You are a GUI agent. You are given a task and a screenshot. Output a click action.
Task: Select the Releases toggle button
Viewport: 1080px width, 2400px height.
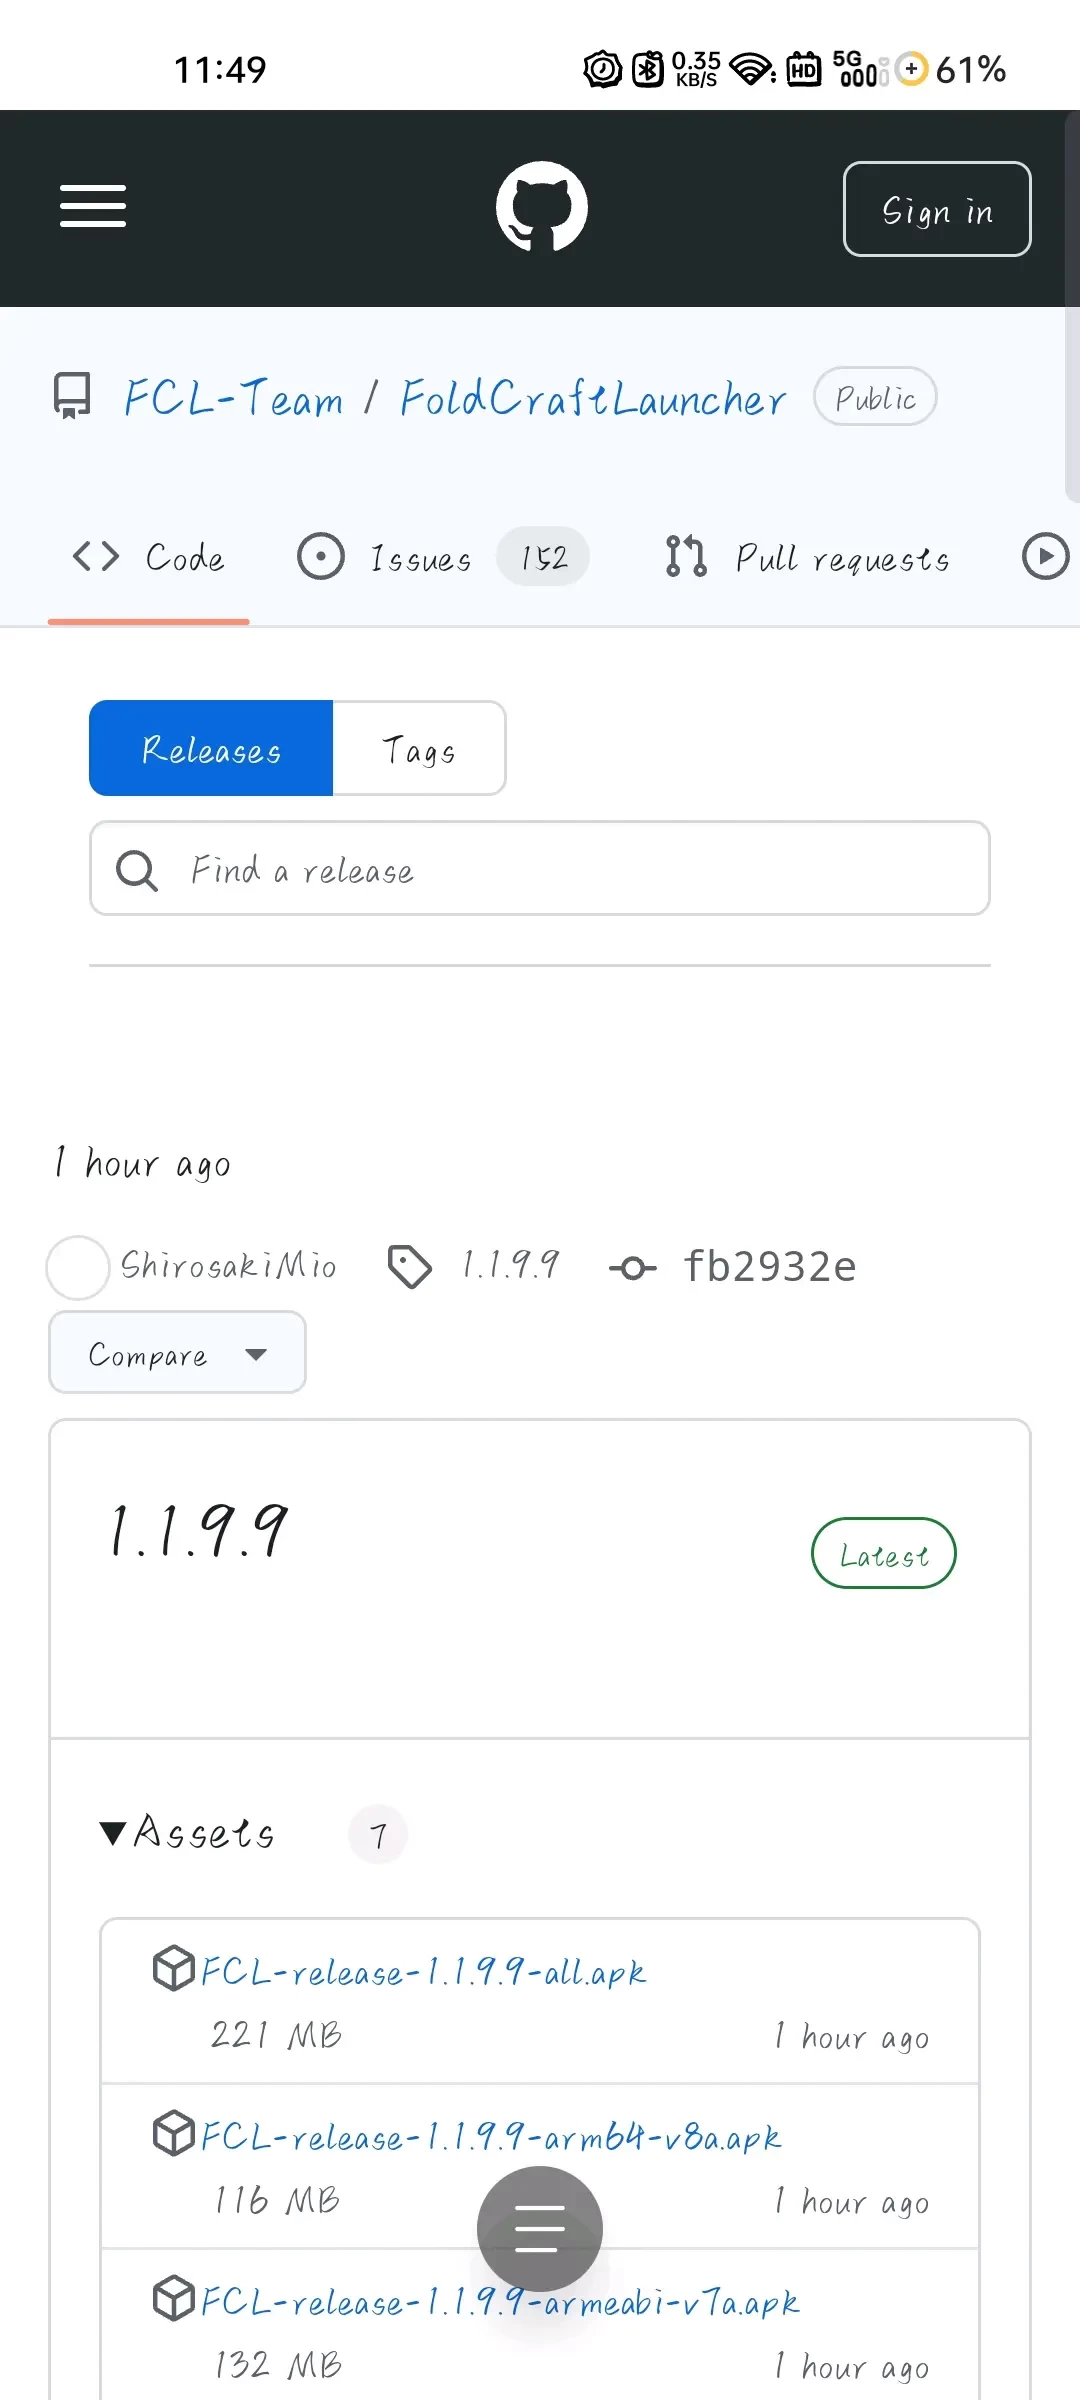click(211, 749)
